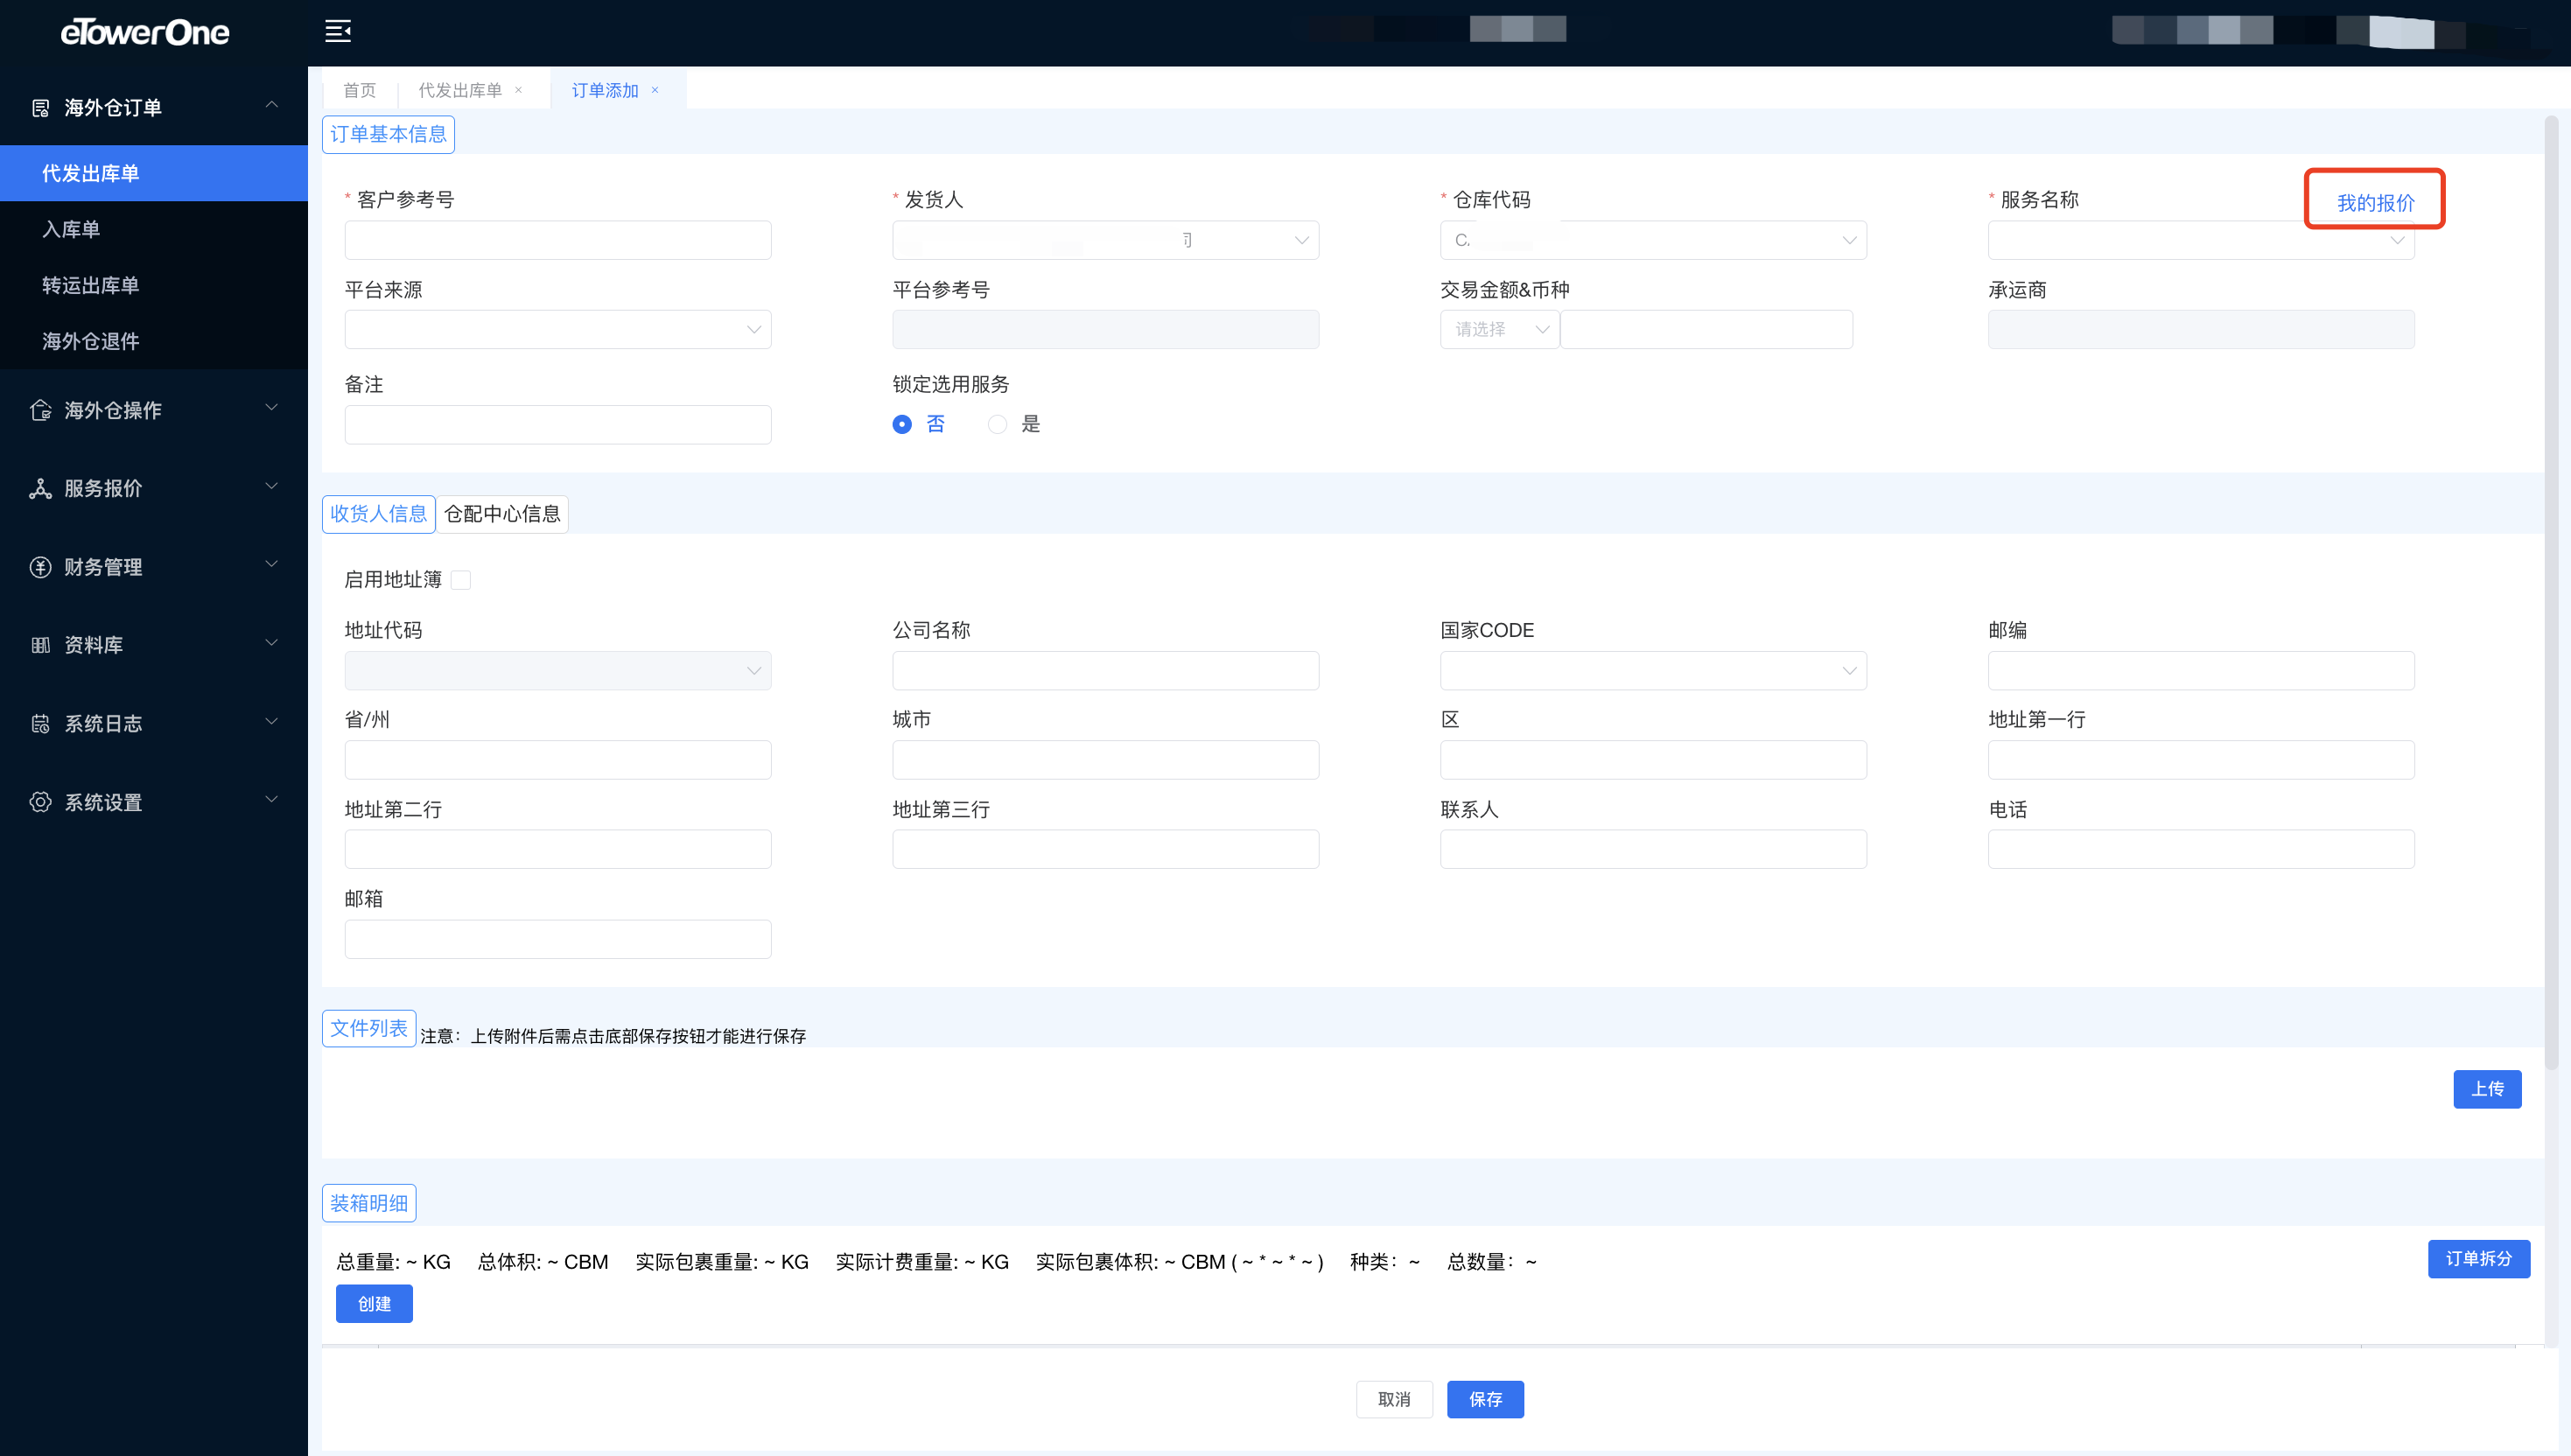
Task: Focus the 交易金额 amount input field
Action: click(x=1706, y=330)
